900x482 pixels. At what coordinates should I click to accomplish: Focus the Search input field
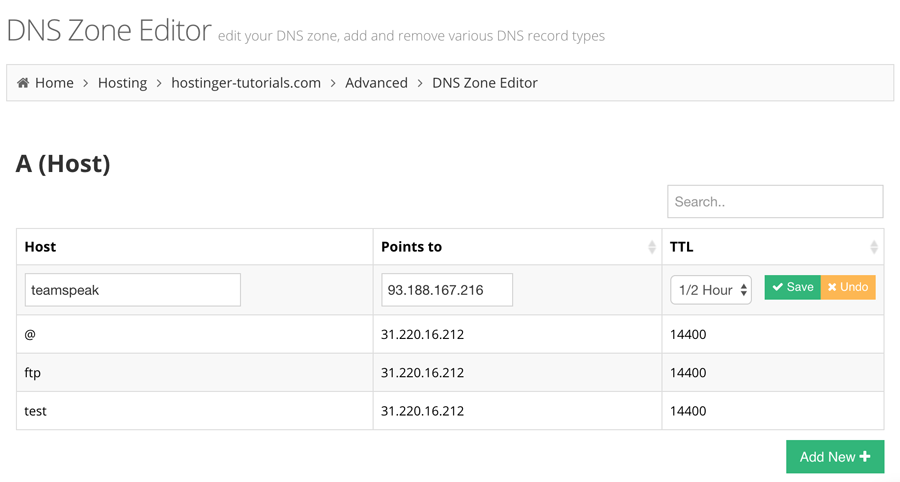[775, 202]
